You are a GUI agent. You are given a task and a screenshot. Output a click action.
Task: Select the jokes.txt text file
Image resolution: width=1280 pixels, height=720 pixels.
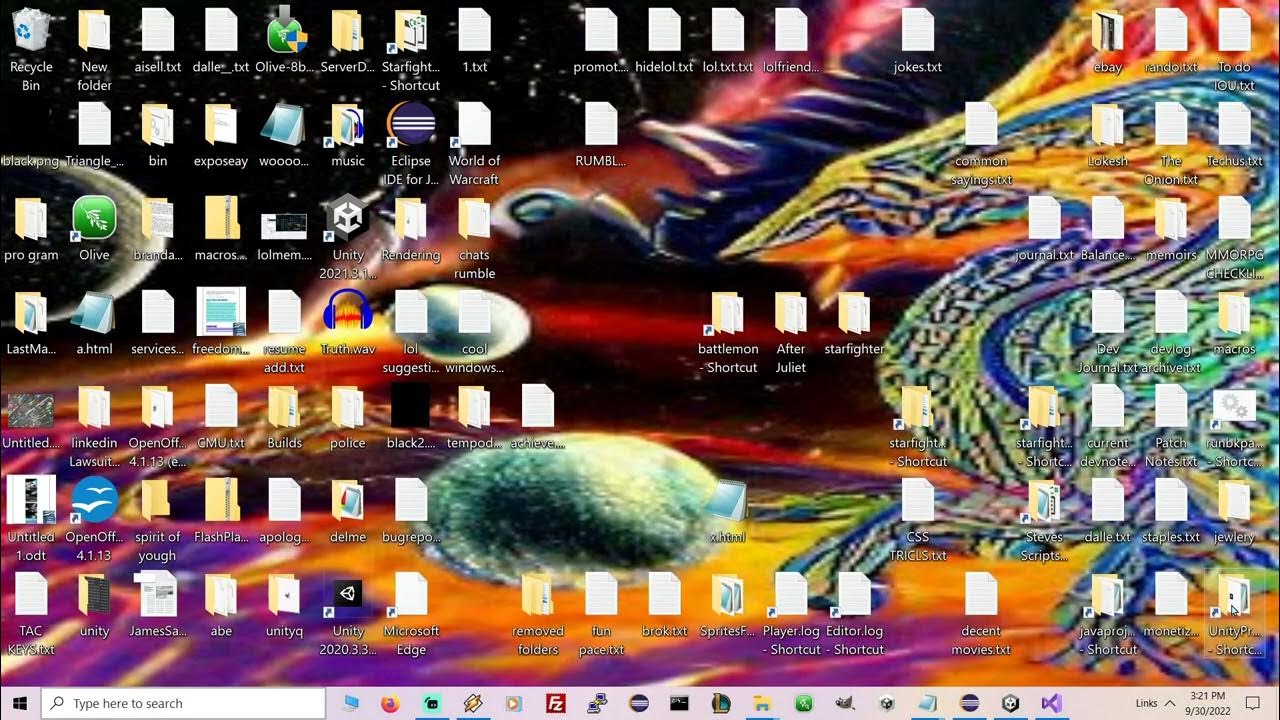pos(917,30)
